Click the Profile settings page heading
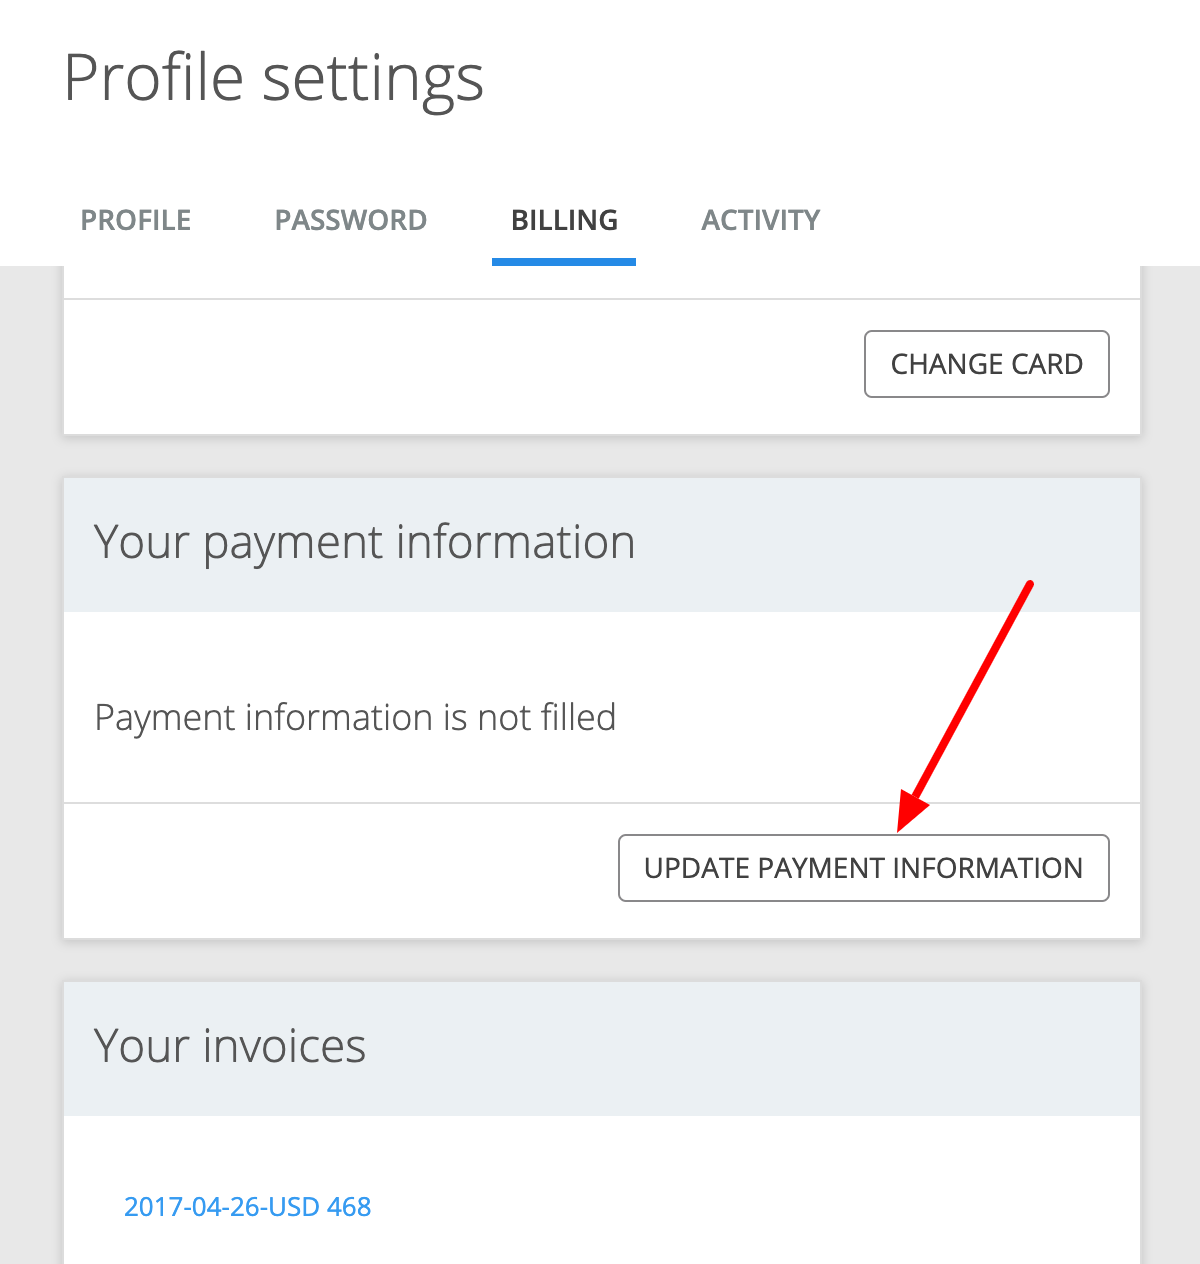Image resolution: width=1200 pixels, height=1264 pixels. [274, 79]
